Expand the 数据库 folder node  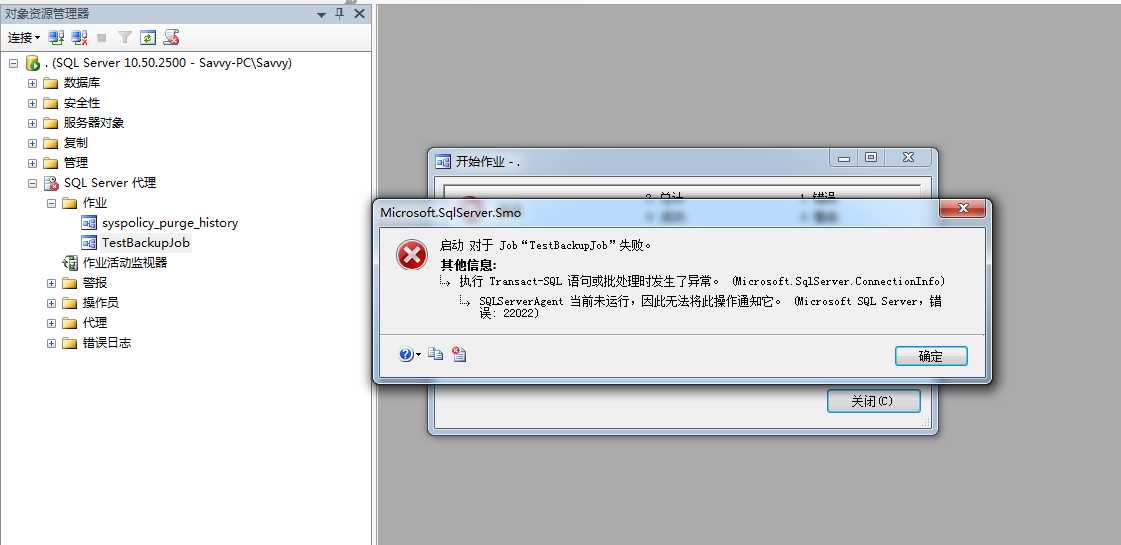32,83
